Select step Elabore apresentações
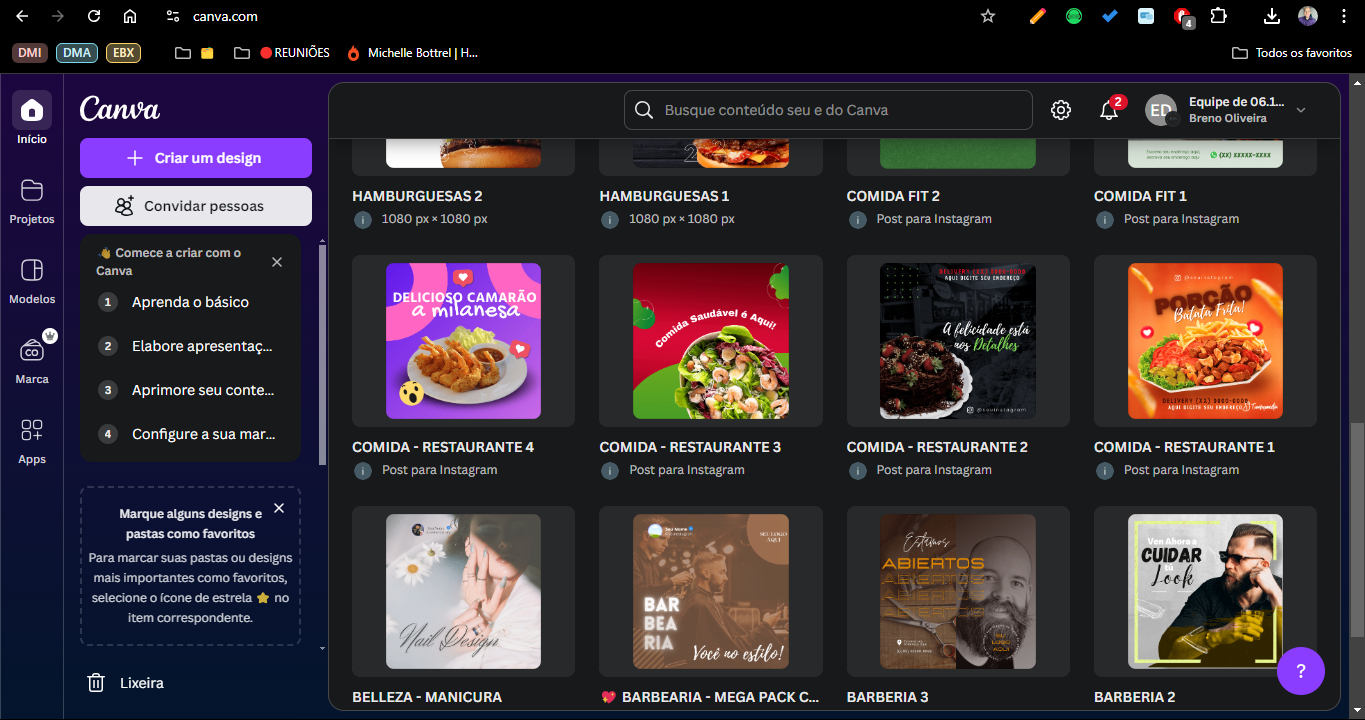Viewport: 1365px width, 720px height. point(190,346)
